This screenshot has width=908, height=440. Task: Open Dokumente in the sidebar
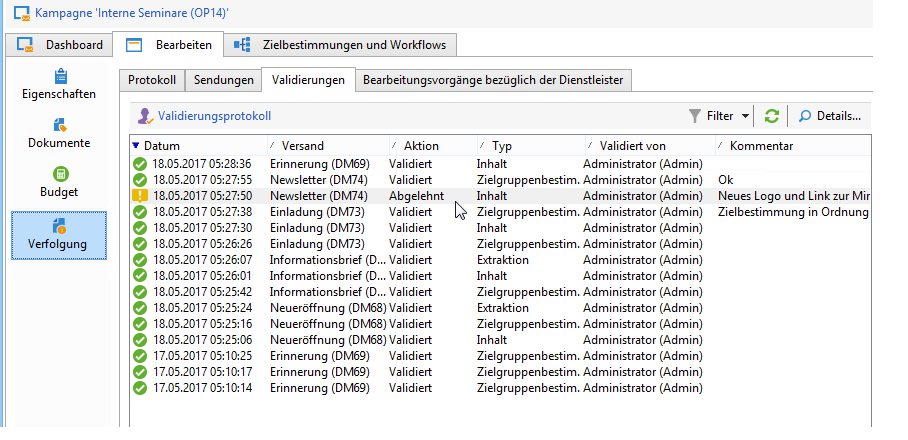tap(59, 133)
